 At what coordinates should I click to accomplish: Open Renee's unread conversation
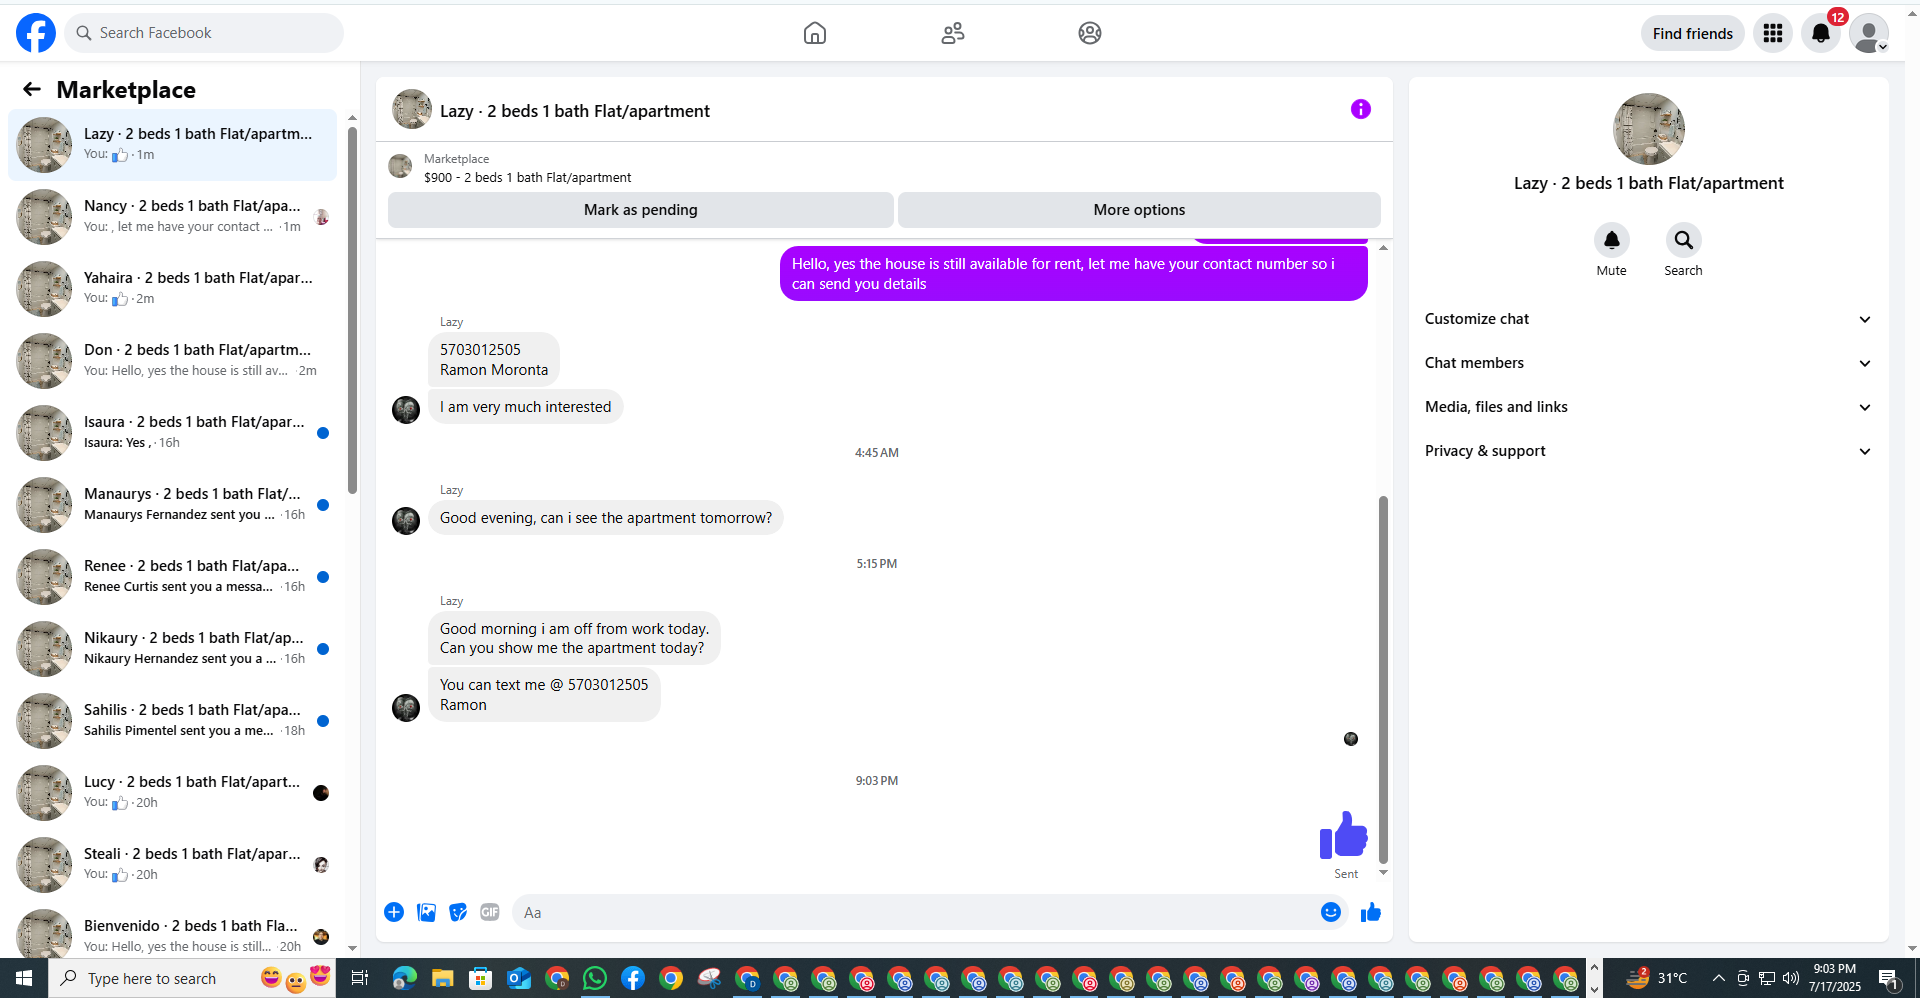173,577
